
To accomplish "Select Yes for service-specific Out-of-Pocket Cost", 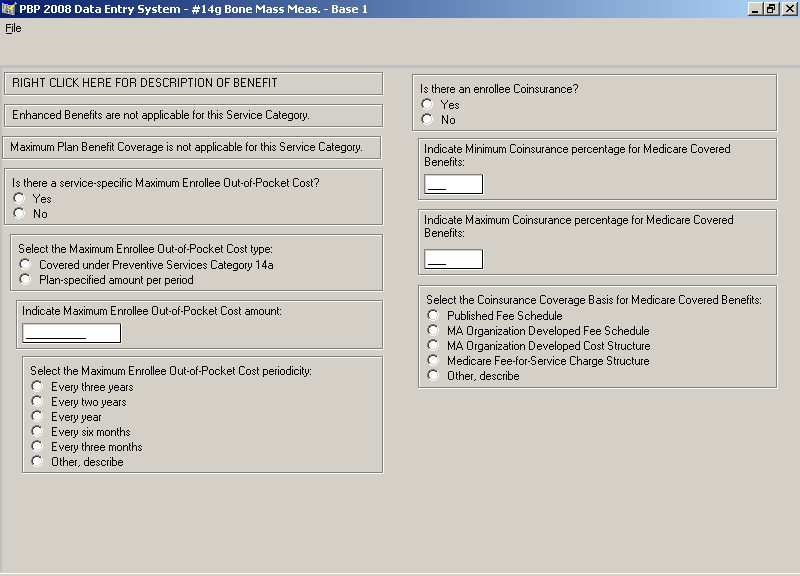I will click(19, 199).
